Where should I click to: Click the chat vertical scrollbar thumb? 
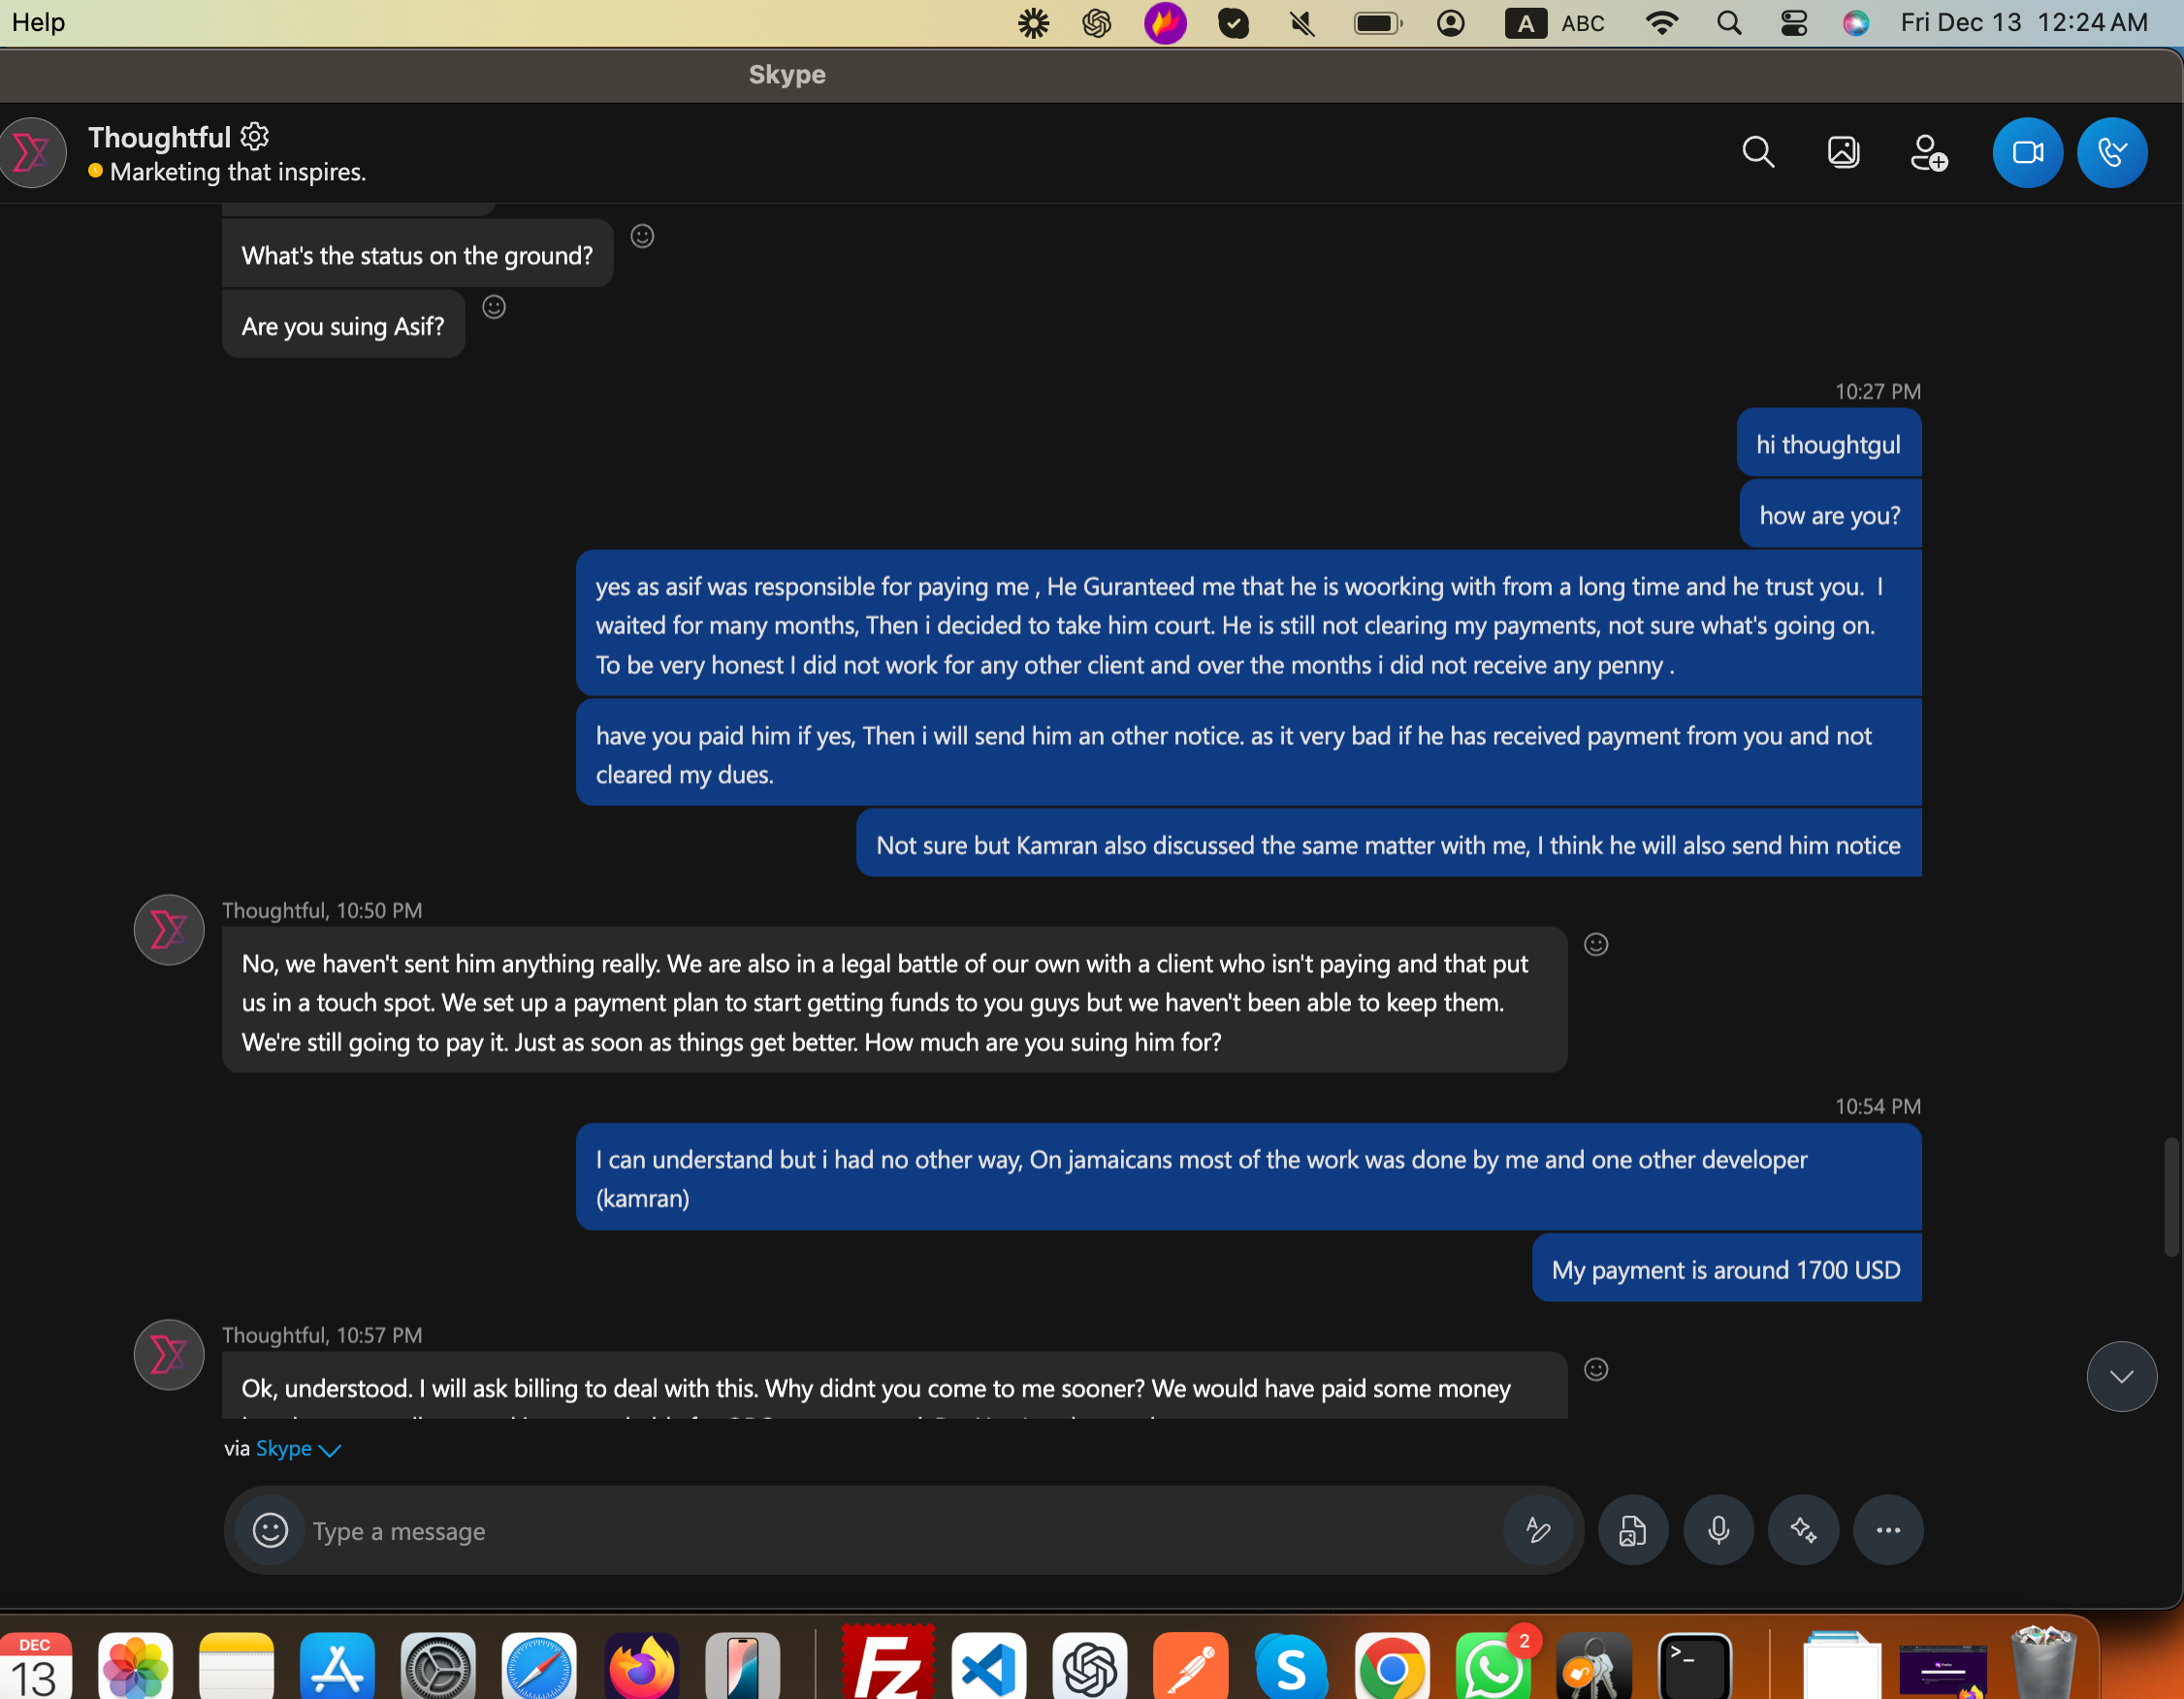click(x=2171, y=1196)
